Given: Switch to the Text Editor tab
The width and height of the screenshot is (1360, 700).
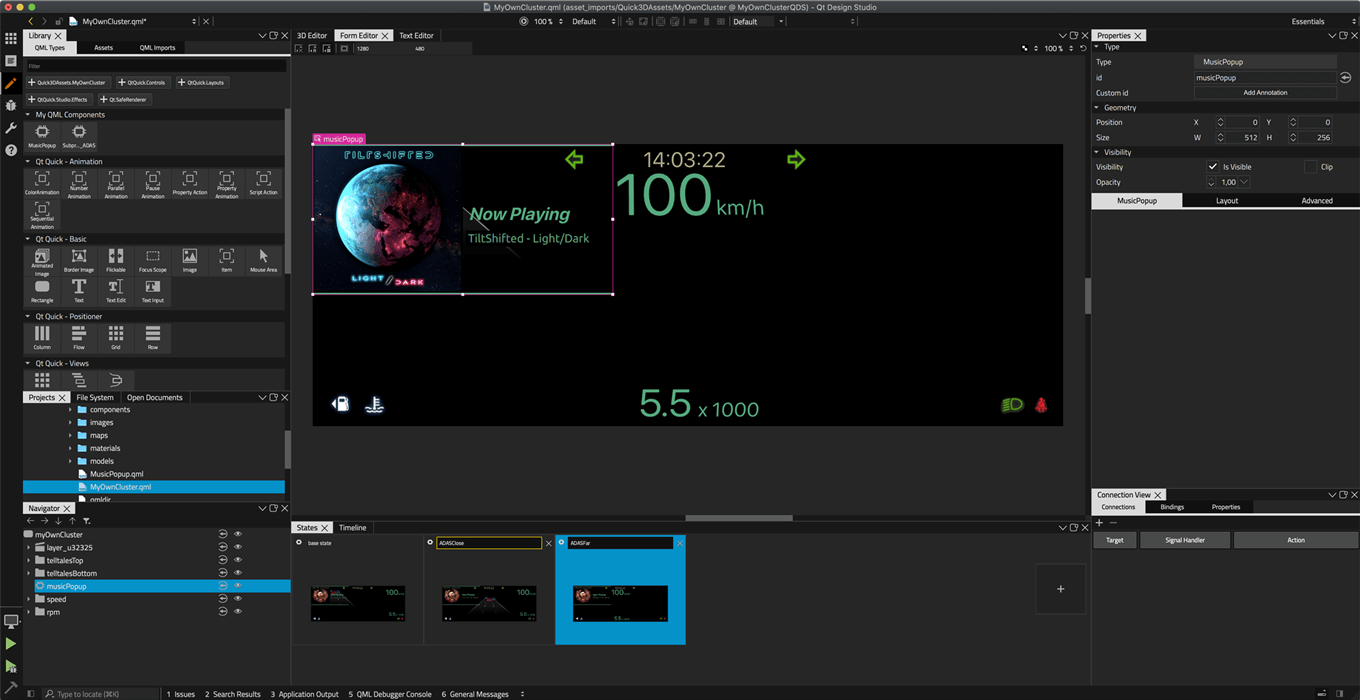Looking at the screenshot, I should tap(416, 34).
